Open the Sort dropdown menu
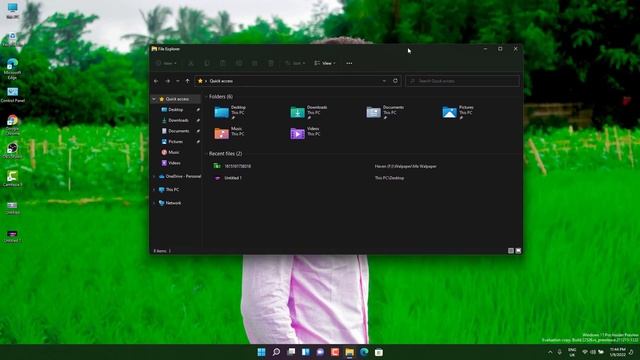This screenshot has height=360, width=640. pyautogui.click(x=295, y=63)
